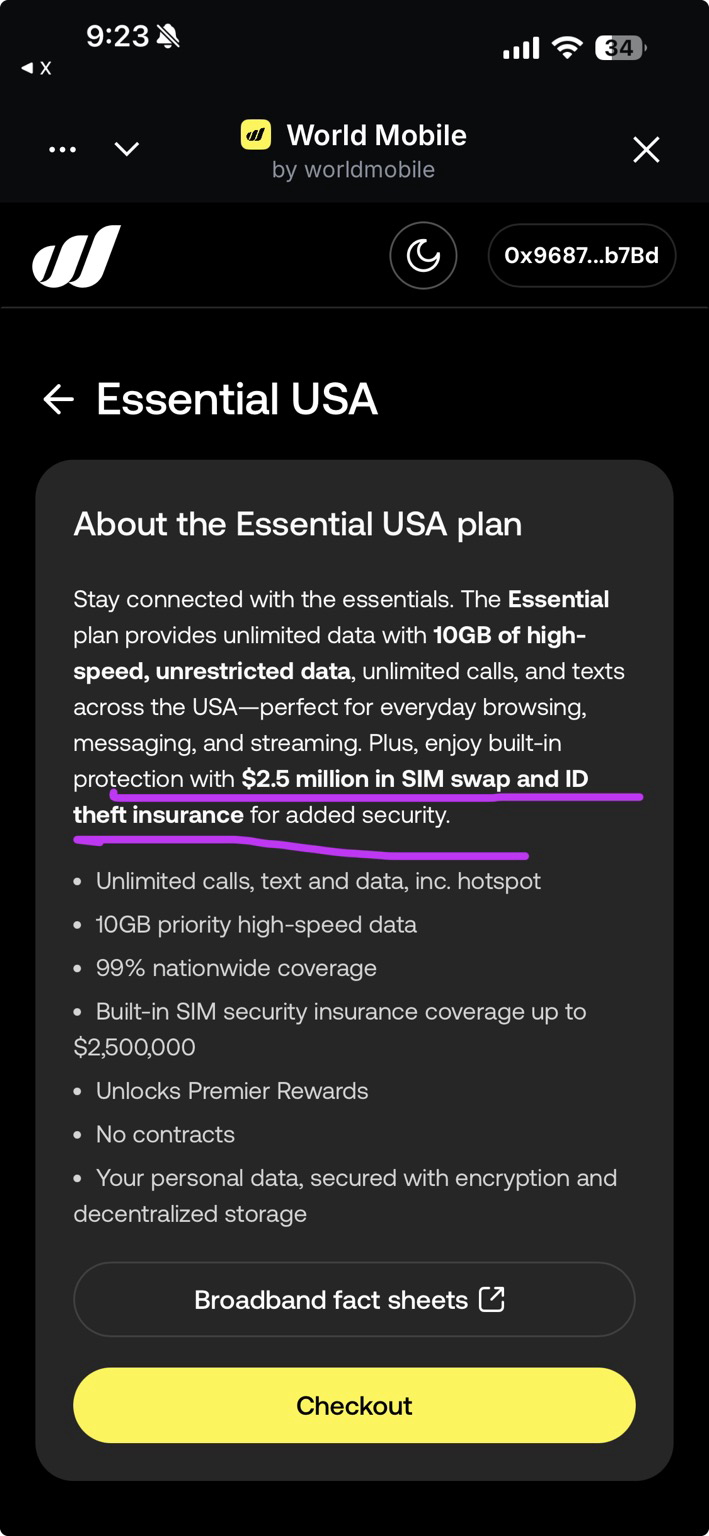Close the World Mobile mini app

point(646,150)
